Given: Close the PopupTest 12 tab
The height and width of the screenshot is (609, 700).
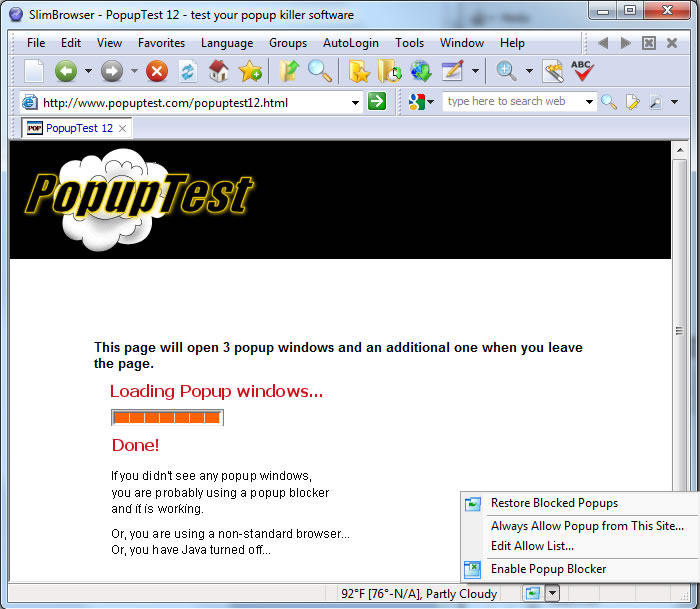Looking at the screenshot, I should [122, 129].
